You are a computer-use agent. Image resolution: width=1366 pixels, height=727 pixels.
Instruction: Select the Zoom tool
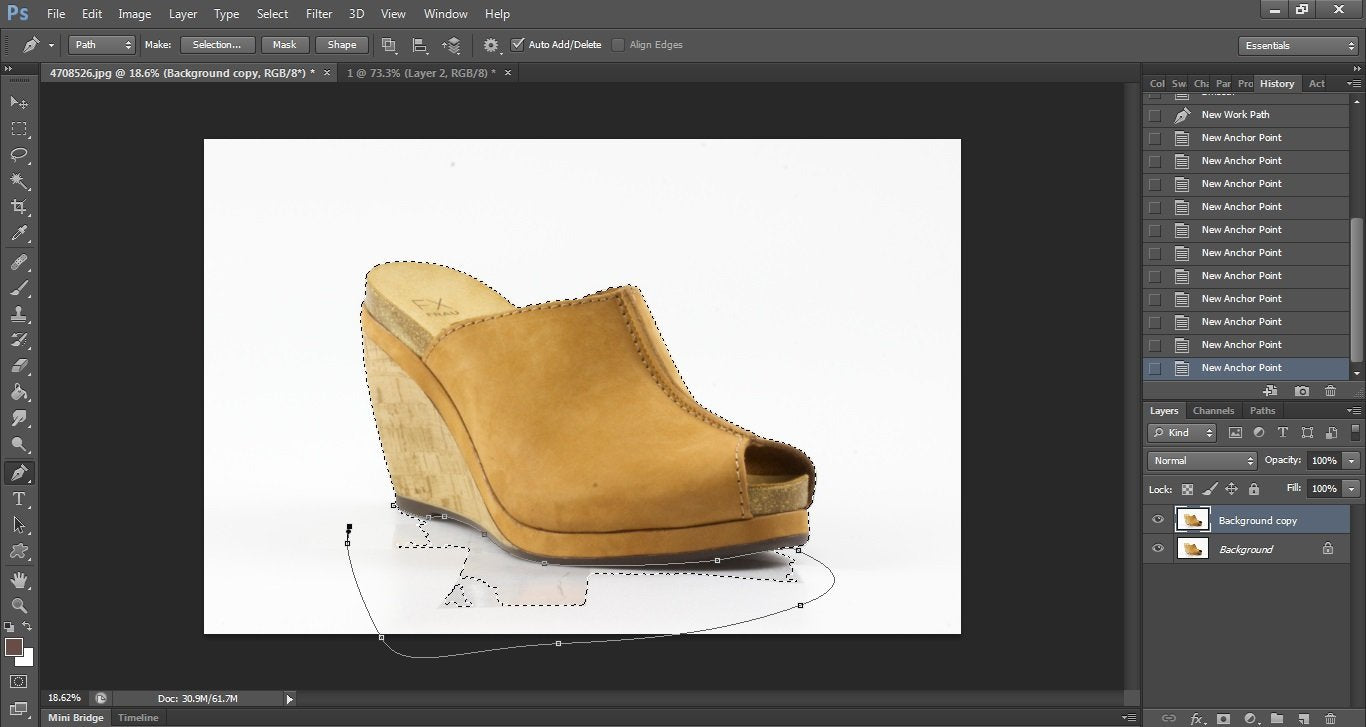click(x=19, y=605)
